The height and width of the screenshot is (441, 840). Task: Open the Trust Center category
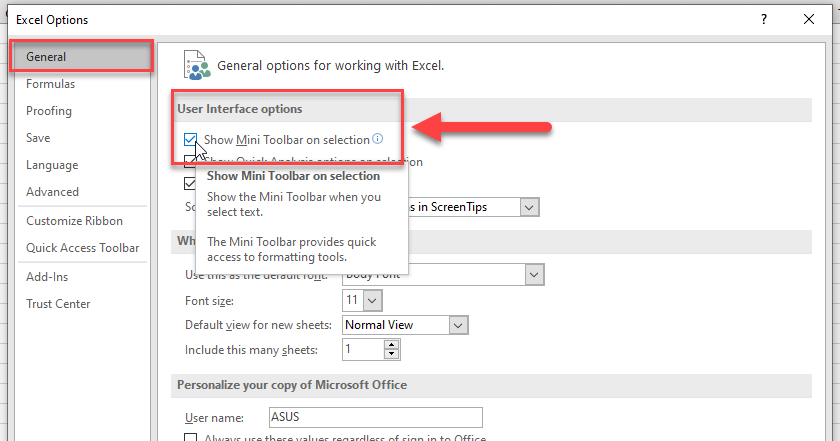click(58, 304)
